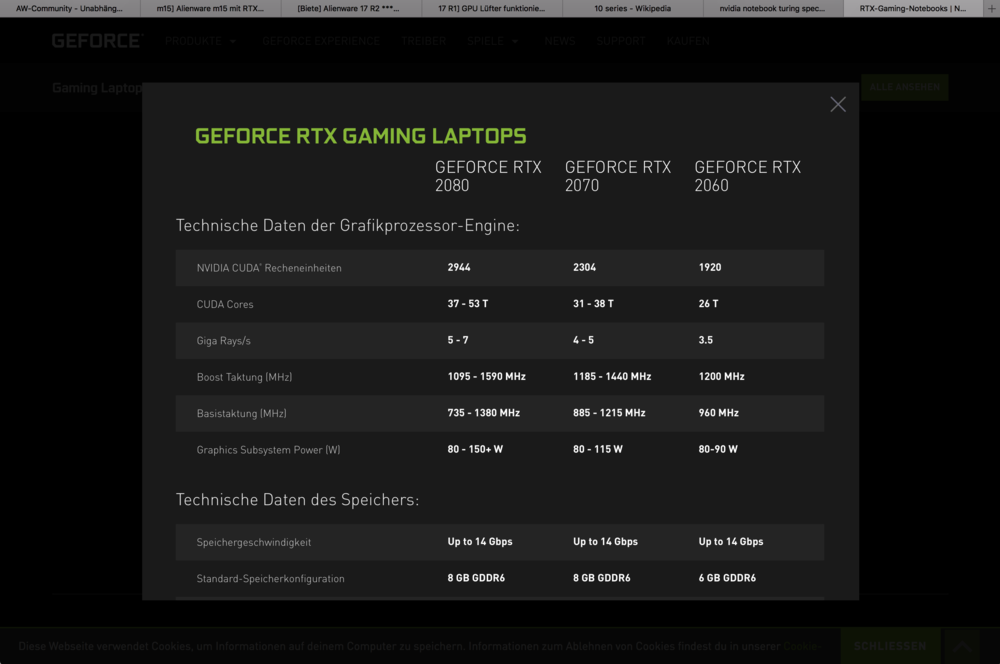Close the GeForce RTX Gaming Laptops popup
The height and width of the screenshot is (664, 1000).
838,104
